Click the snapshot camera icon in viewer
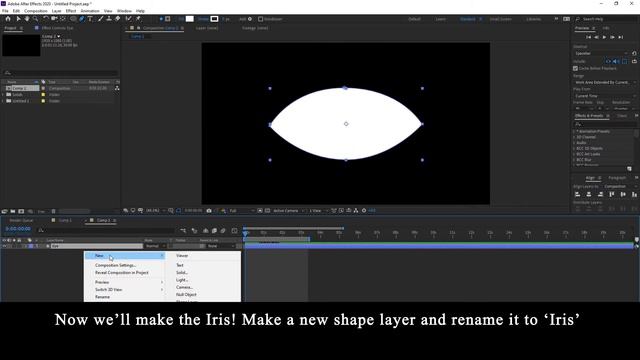This screenshot has height=360, width=640. coord(209,211)
